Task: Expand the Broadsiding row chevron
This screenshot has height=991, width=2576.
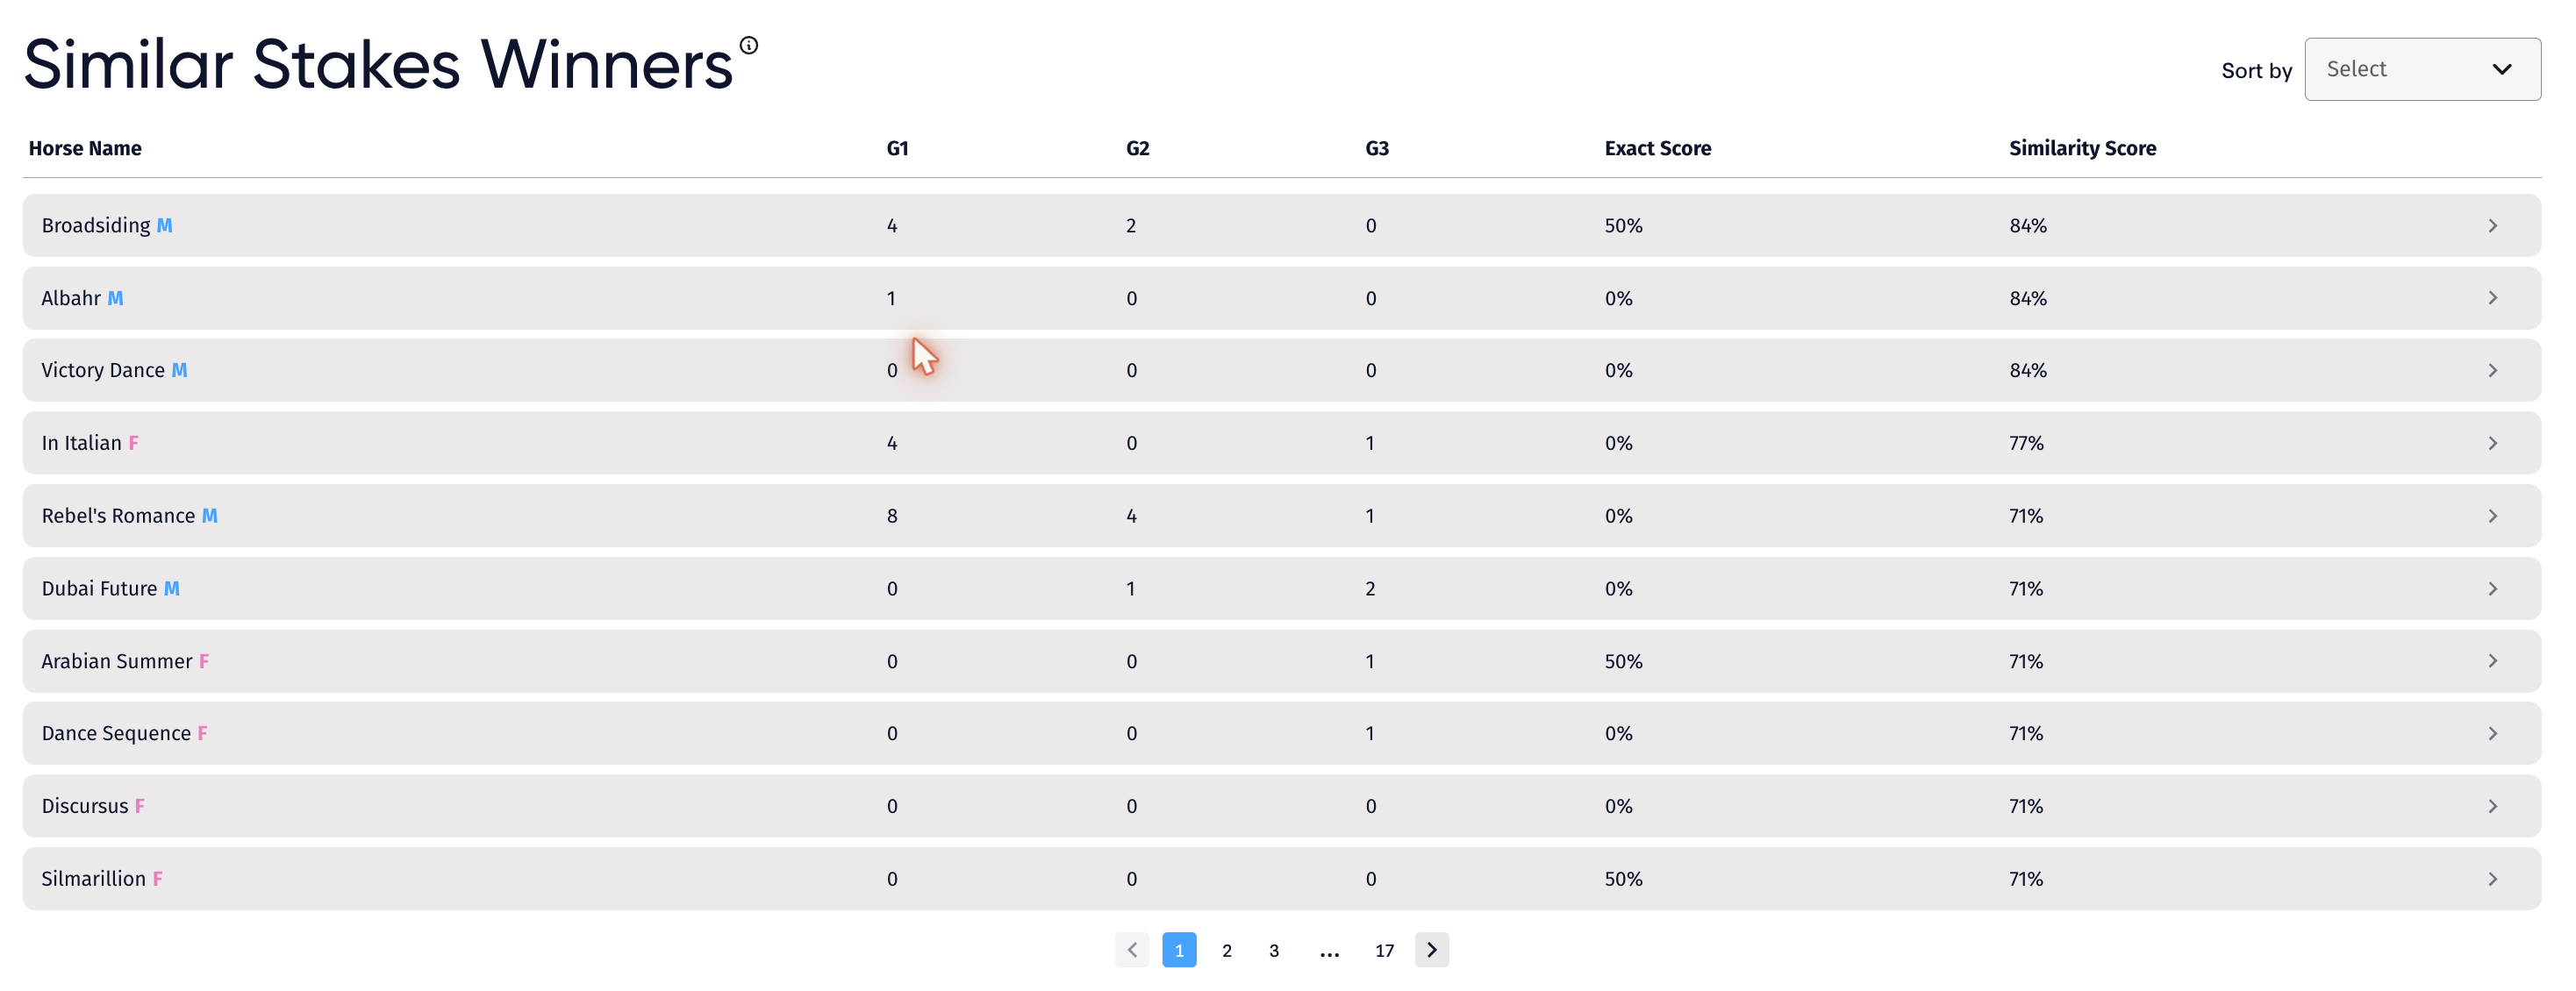Action: click(2492, 226)
